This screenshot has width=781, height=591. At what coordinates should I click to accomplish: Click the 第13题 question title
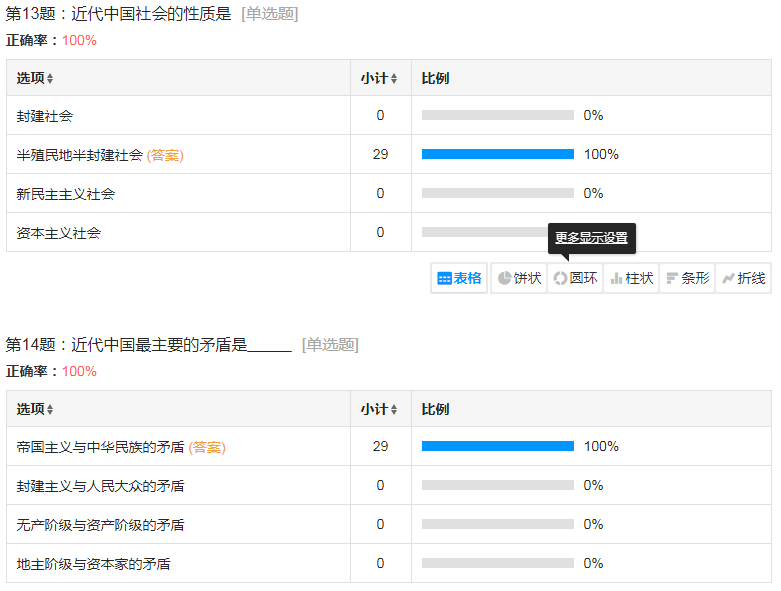point(118,14)
